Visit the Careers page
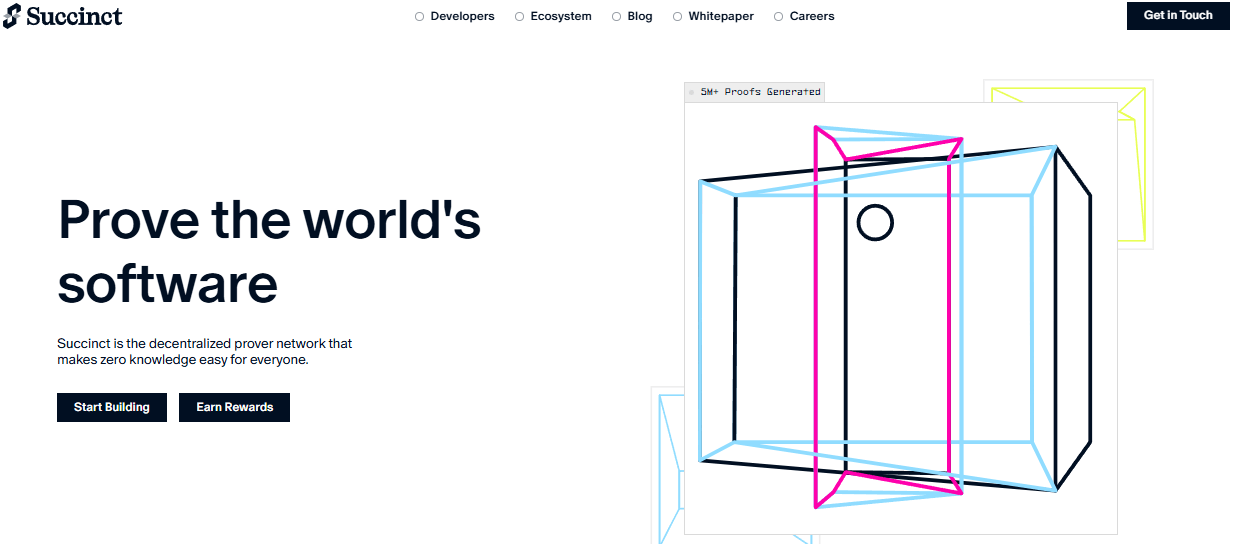1236x544 pixels. [804, 16]
